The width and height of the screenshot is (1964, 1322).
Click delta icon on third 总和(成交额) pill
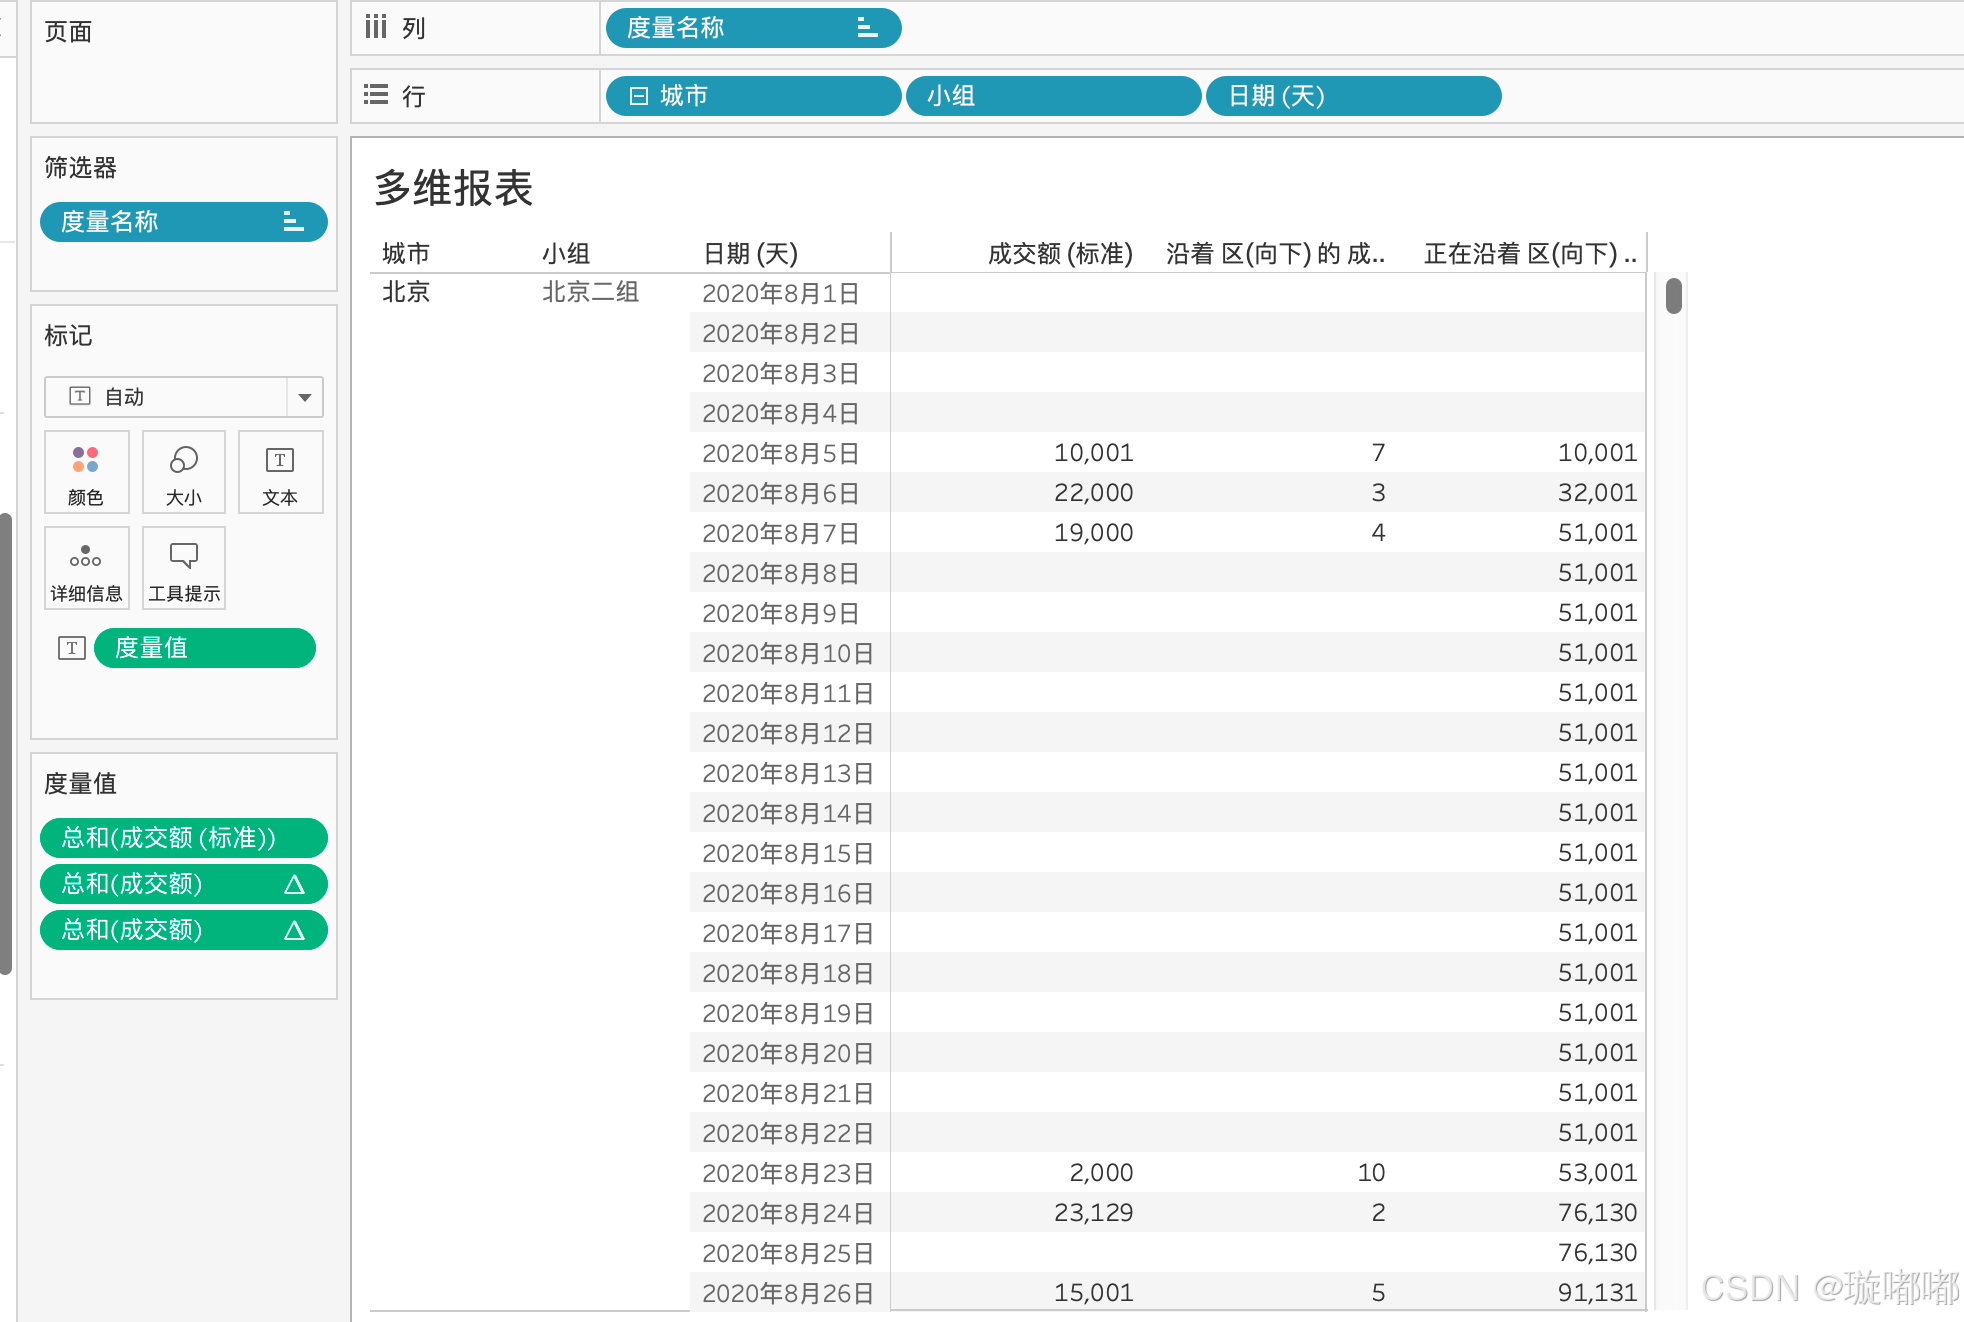click(x=294, y=930)
